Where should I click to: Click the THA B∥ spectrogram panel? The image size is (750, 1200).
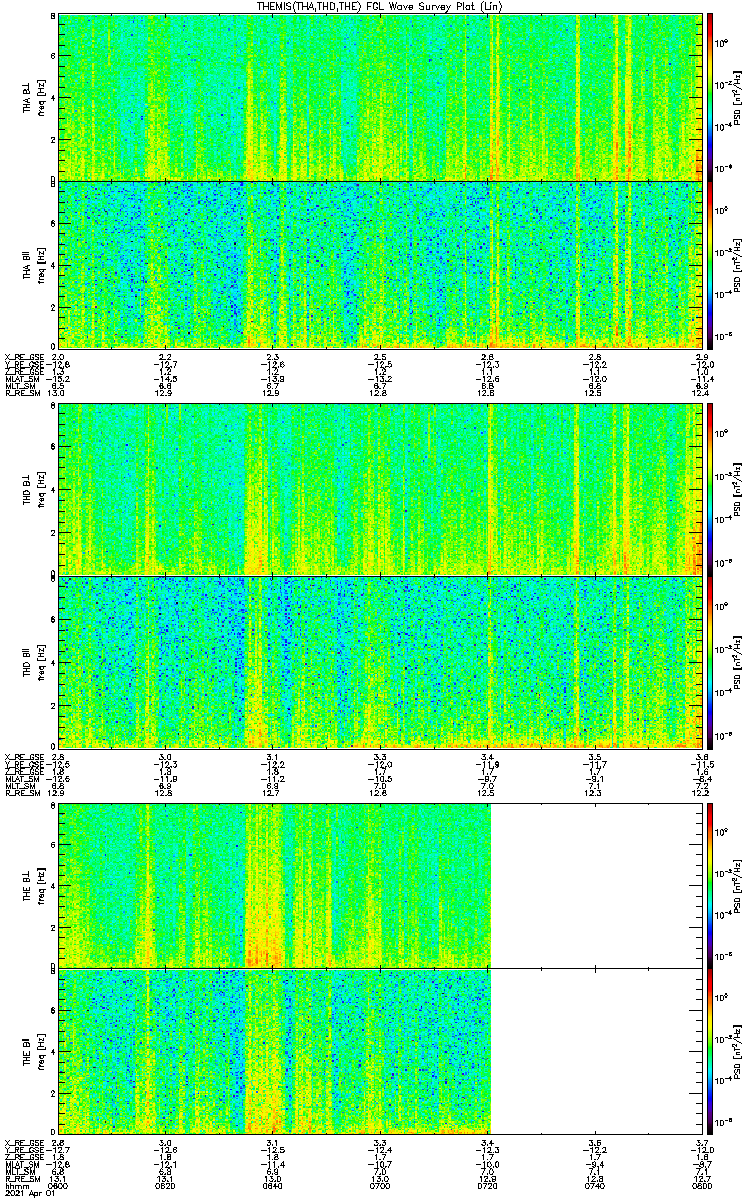[x=378, y=264]
